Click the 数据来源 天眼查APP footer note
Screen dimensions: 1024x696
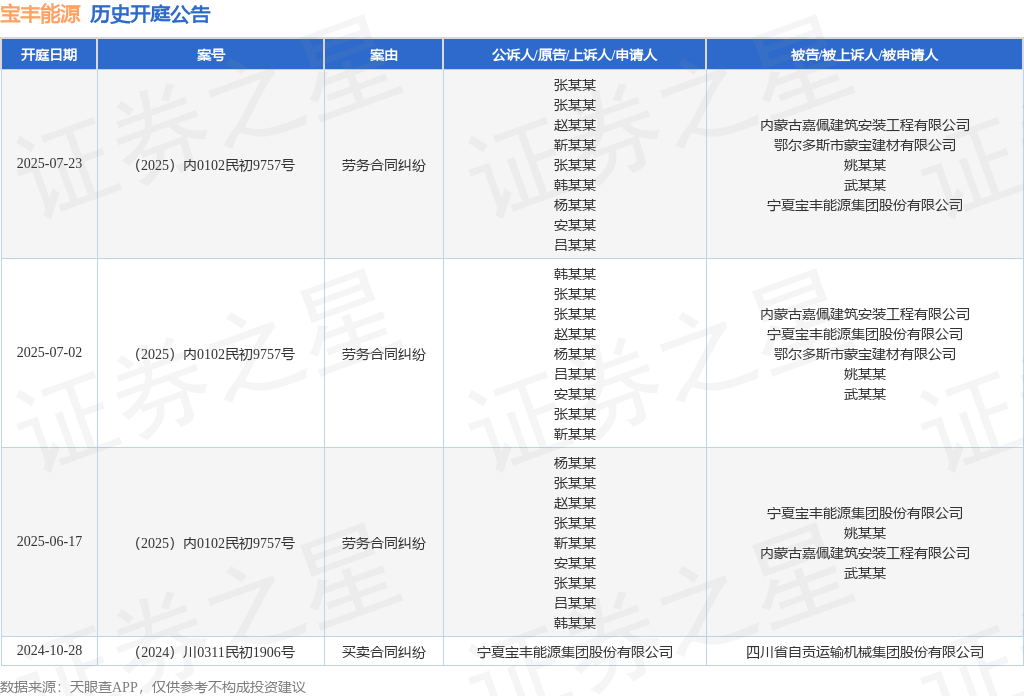[153, 687]
